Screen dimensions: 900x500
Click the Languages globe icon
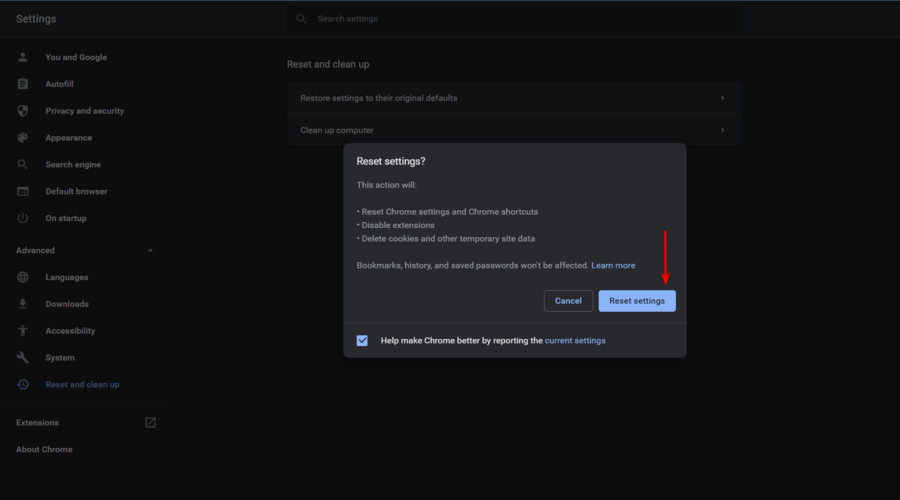22,277
